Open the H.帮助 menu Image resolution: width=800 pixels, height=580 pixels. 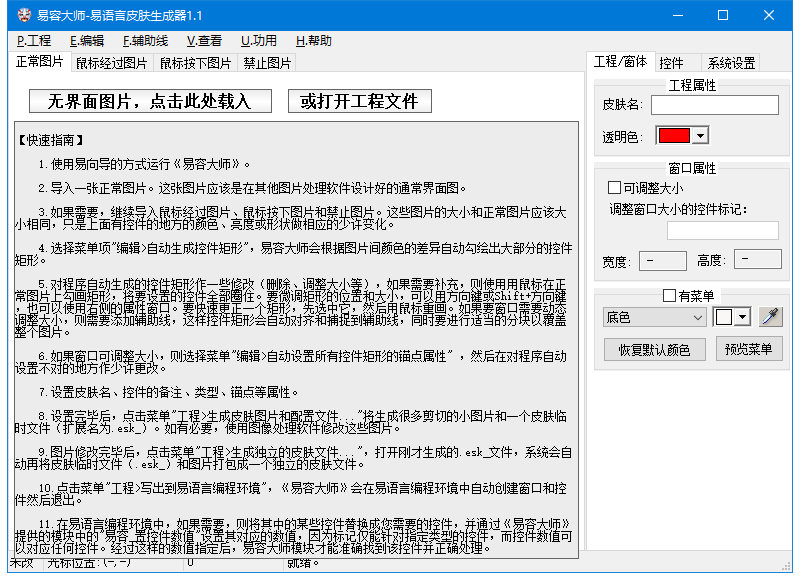314,41
